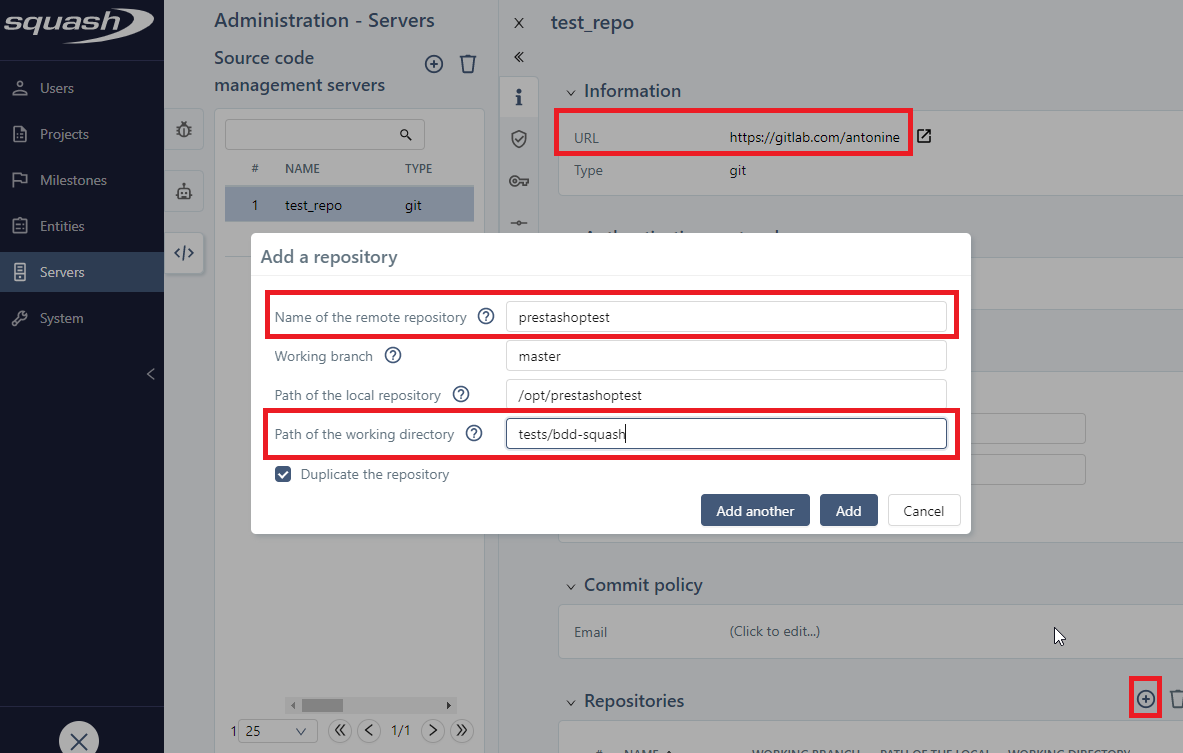Open the Projects menu item
Screen dimensions: 1183x753
click(x=64, y=134)
